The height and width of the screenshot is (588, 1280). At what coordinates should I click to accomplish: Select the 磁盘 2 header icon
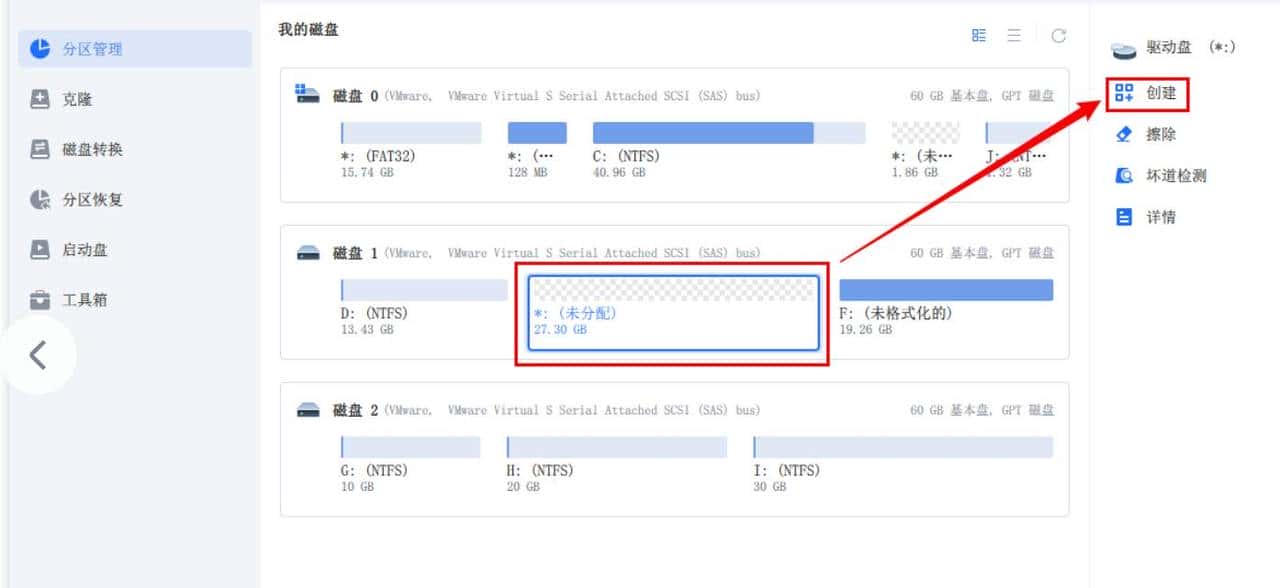pyautogui.click(x=308, y=409)
